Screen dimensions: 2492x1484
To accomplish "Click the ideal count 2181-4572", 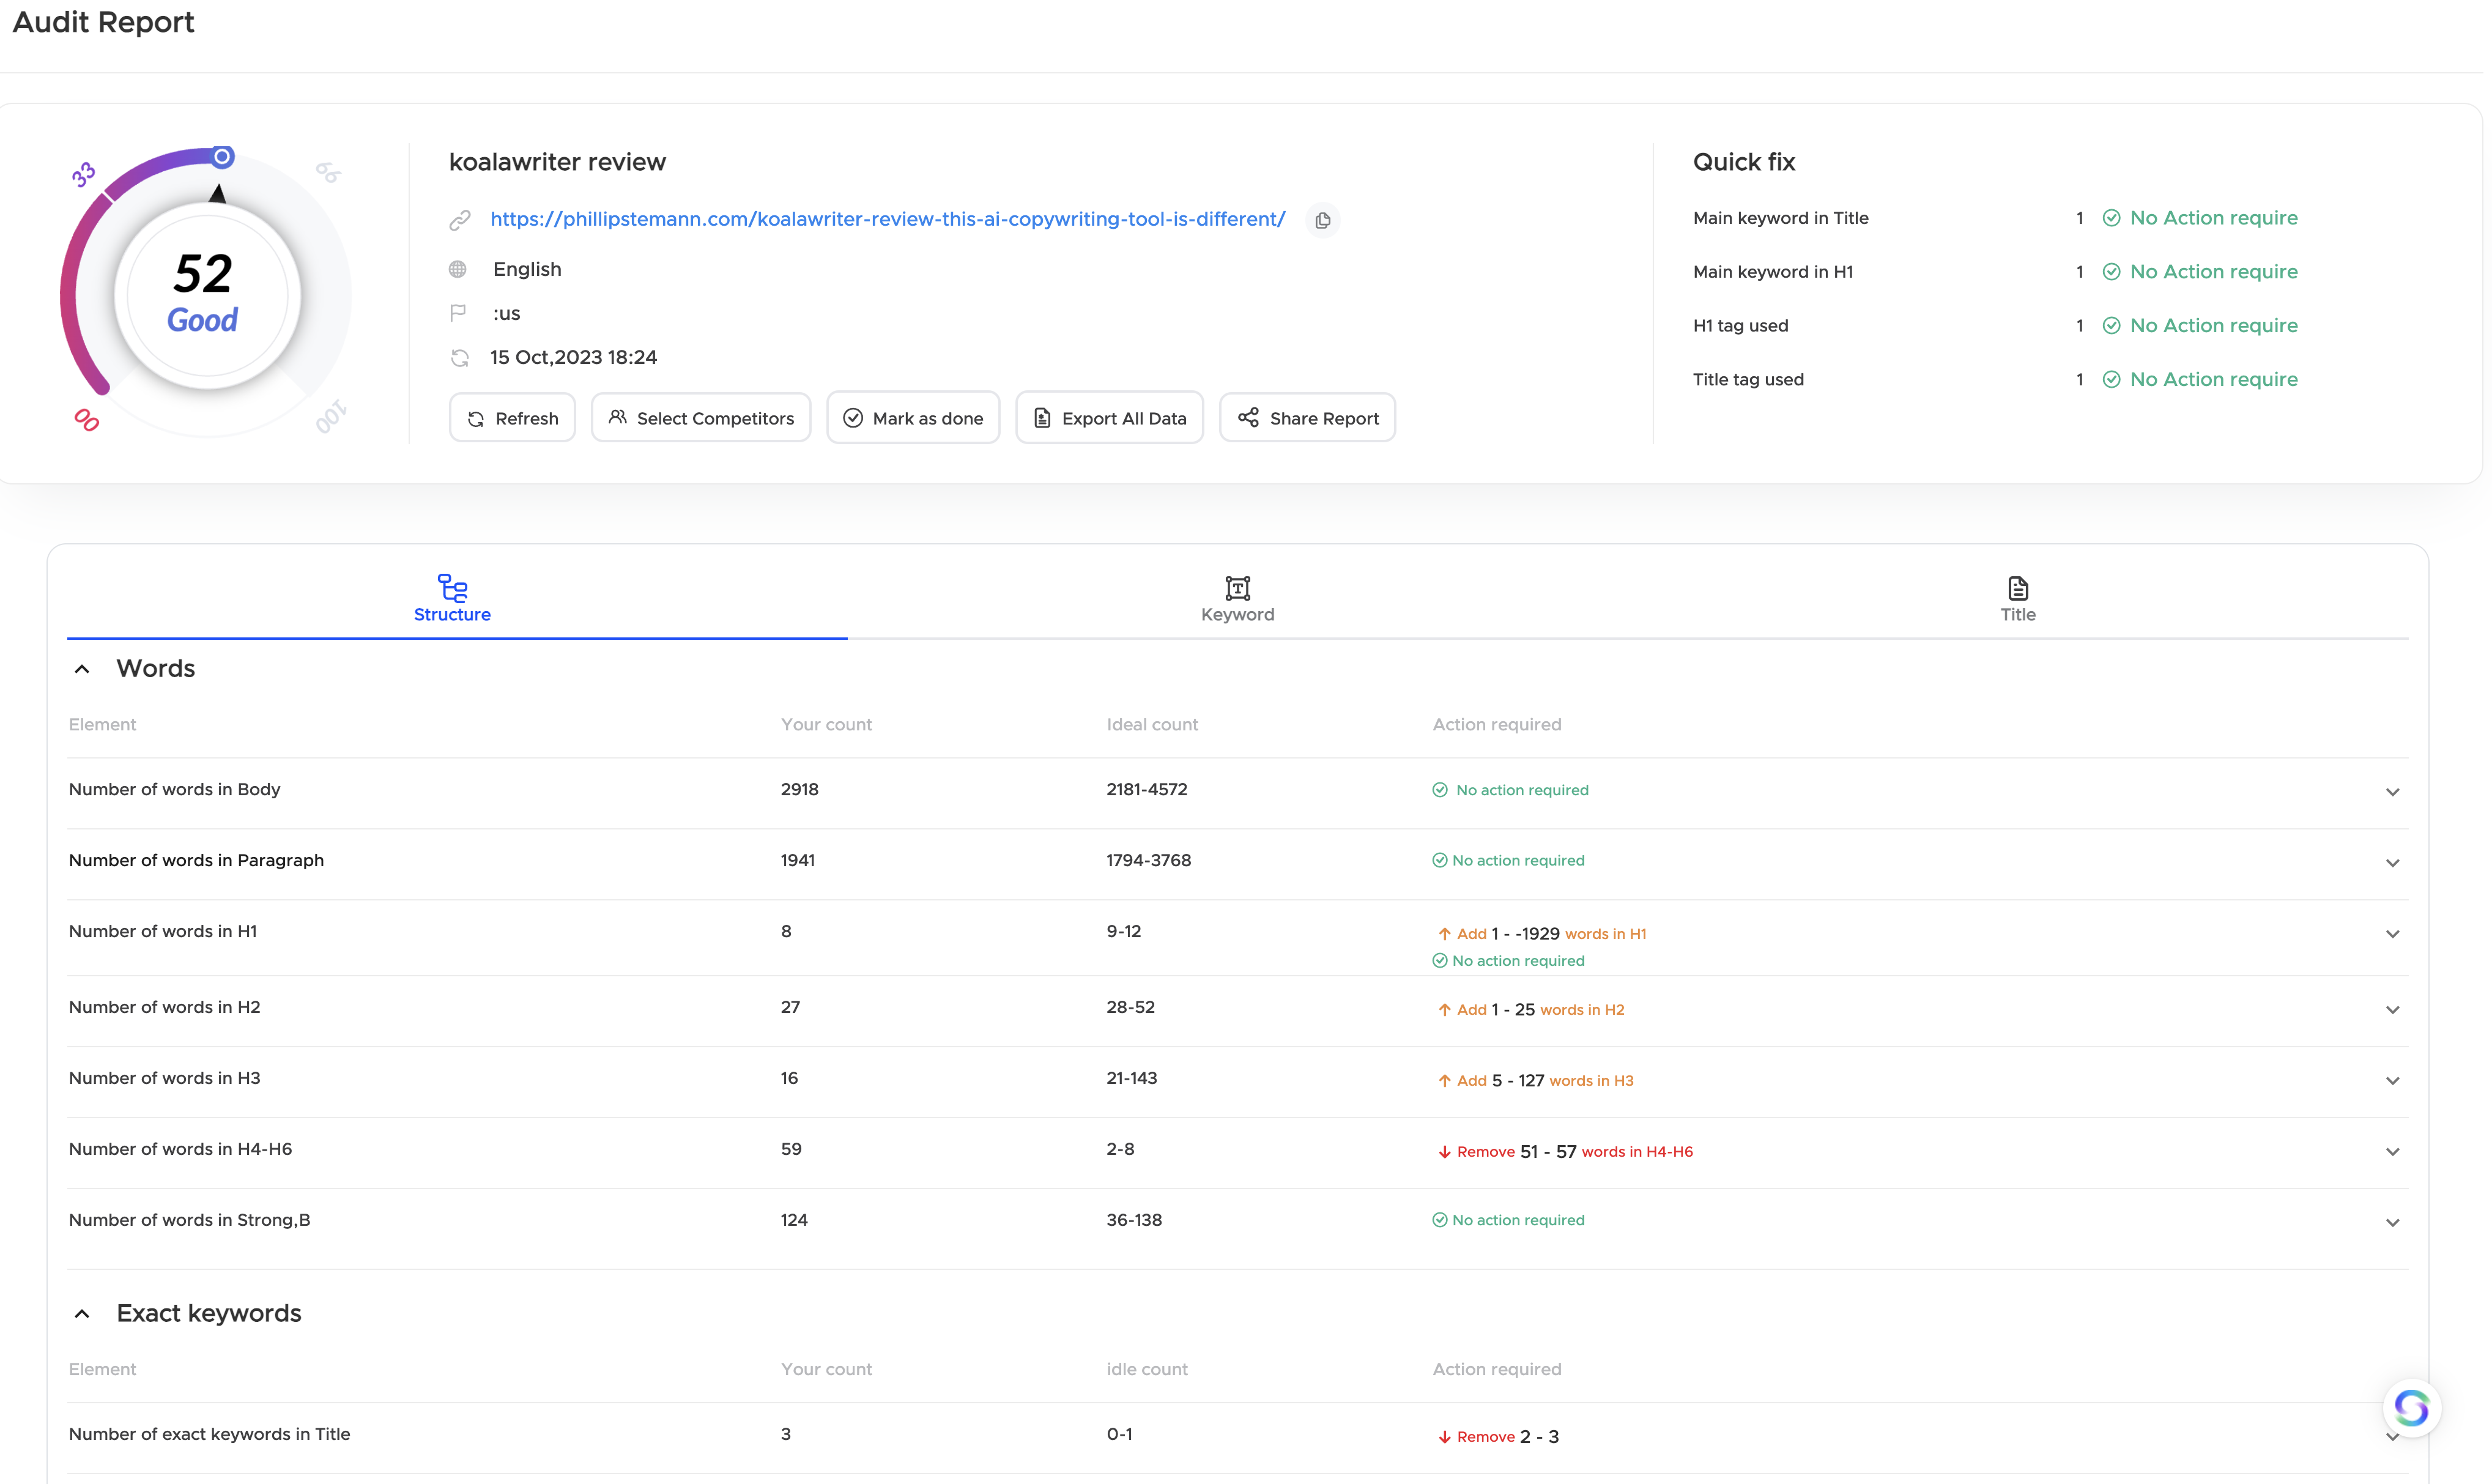I will click(1146, 789).
